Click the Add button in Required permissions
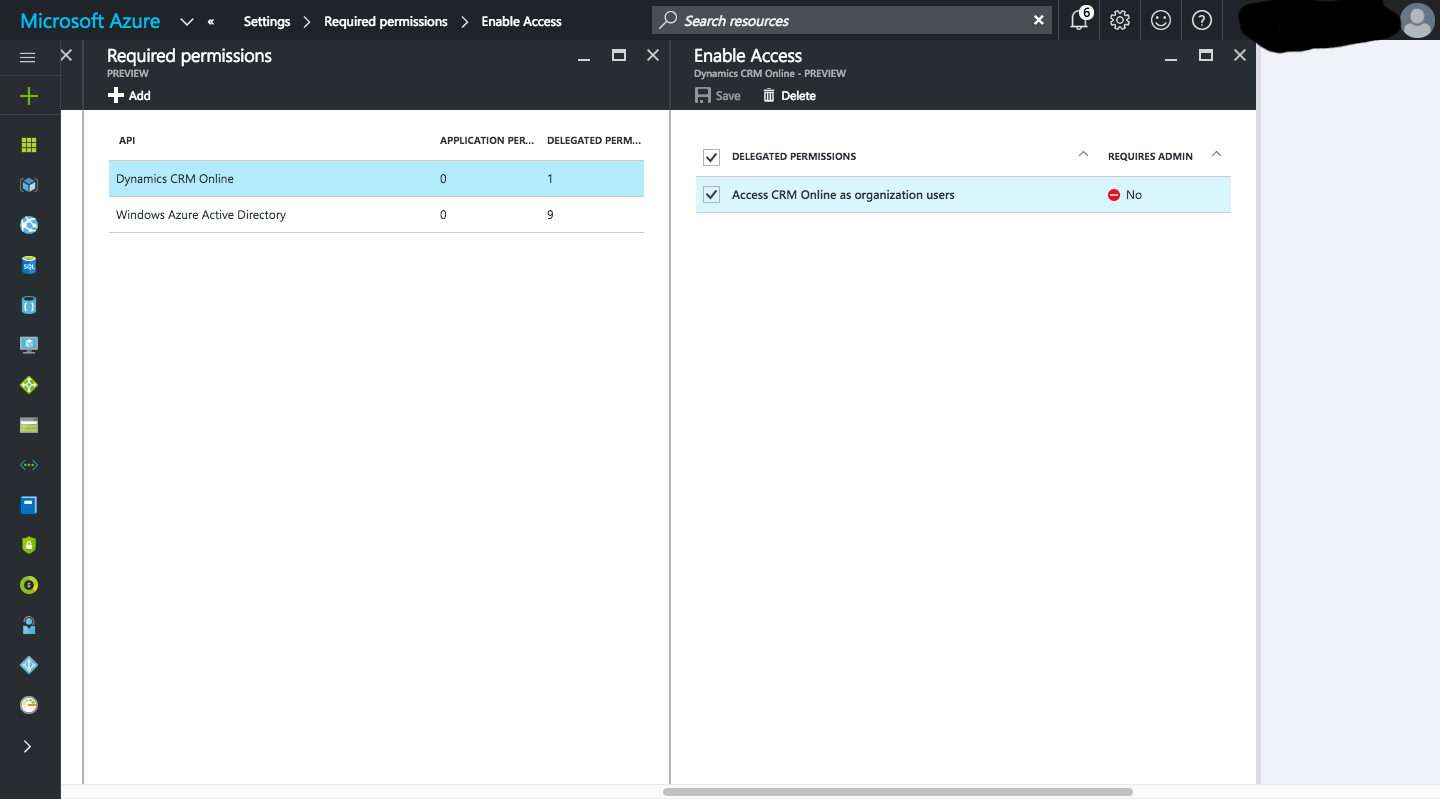The width and height of the screenshot is (1440, 799). (129, 96)
